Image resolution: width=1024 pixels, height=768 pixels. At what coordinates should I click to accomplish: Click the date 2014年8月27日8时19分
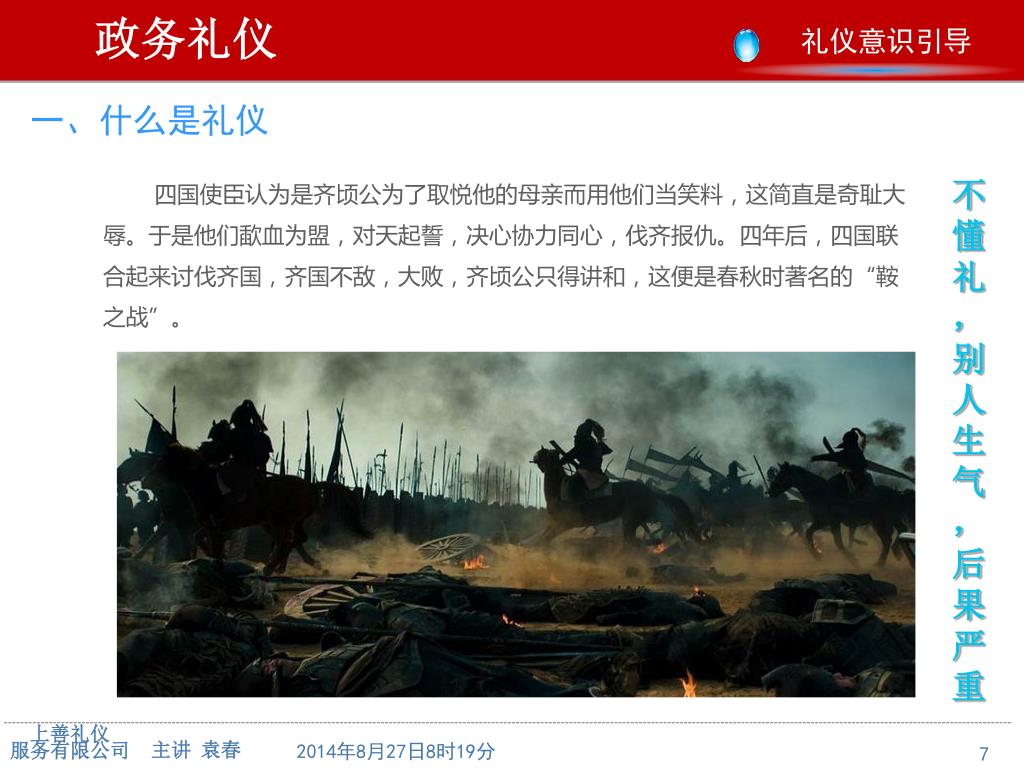(395, 751)
